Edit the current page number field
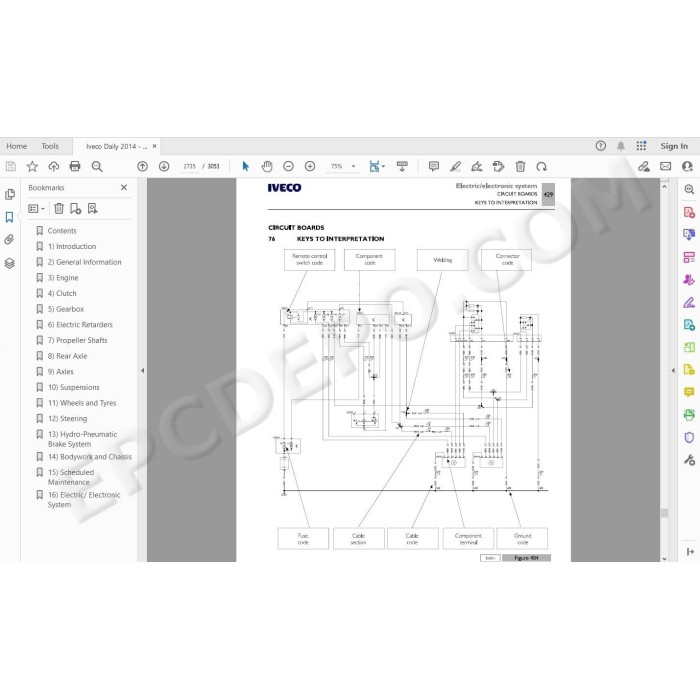The height and width of the screenshot is (700, 700). 189,167
